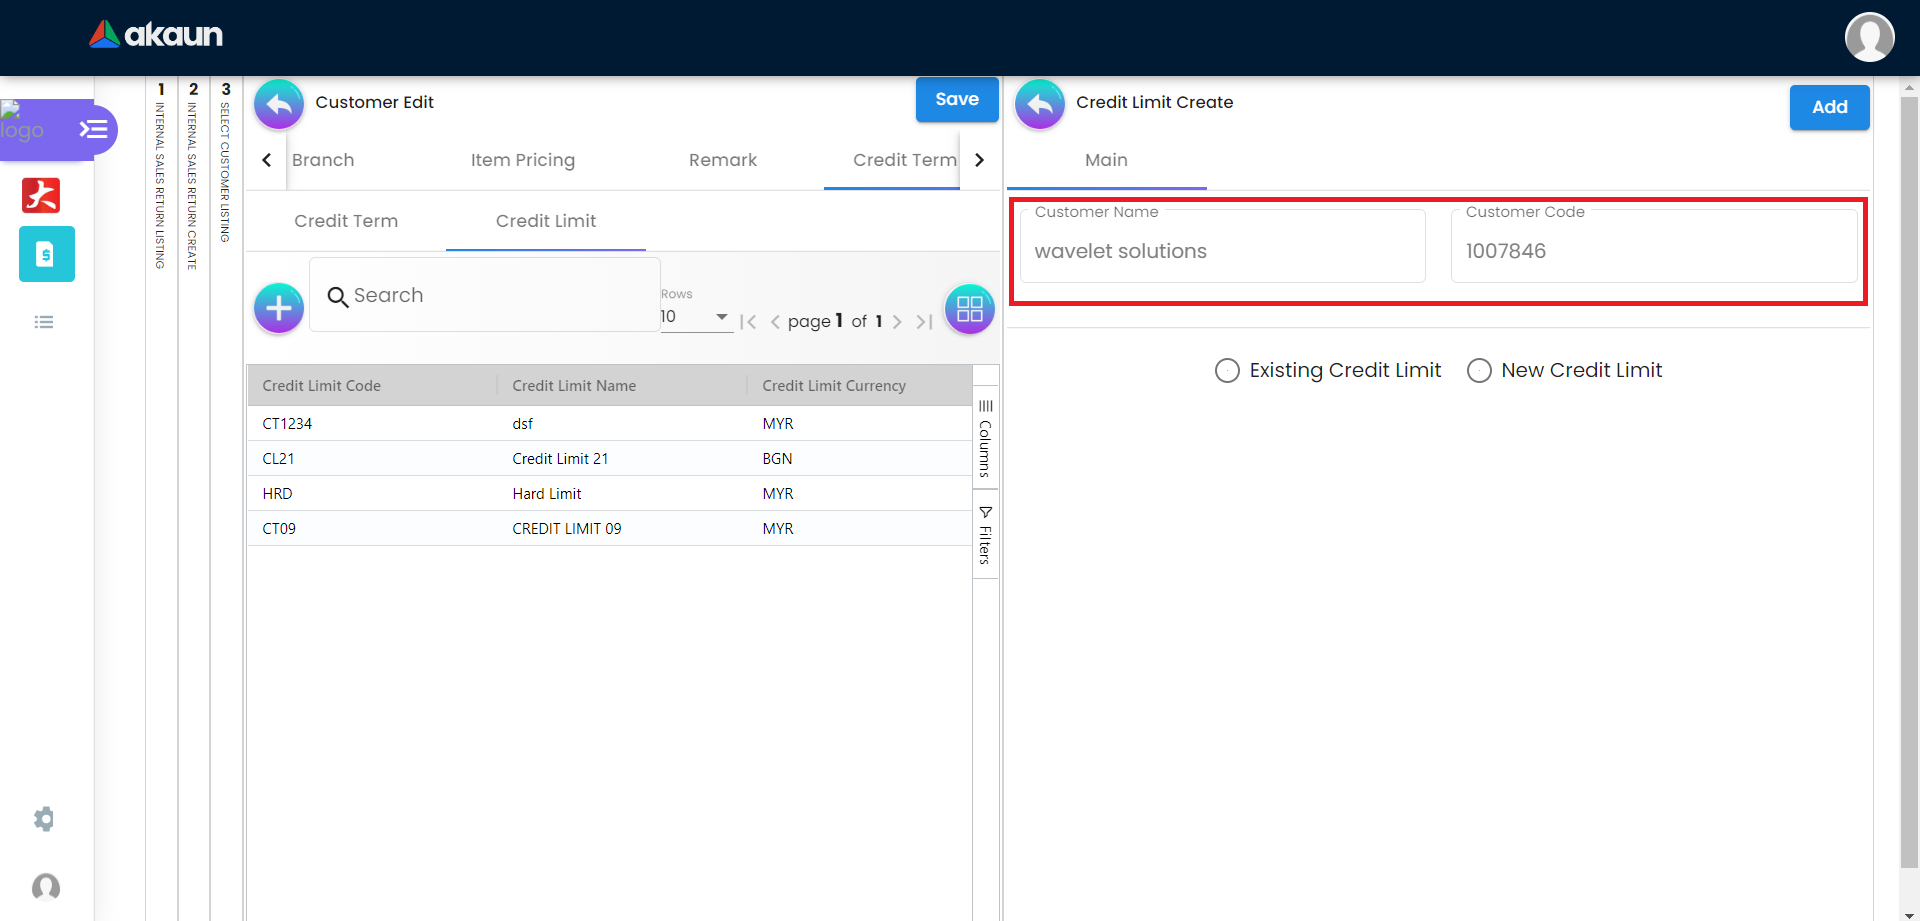Expand the Columns side panel
This screenshot has width=1920, height=921.
click(x=985, y=438)
